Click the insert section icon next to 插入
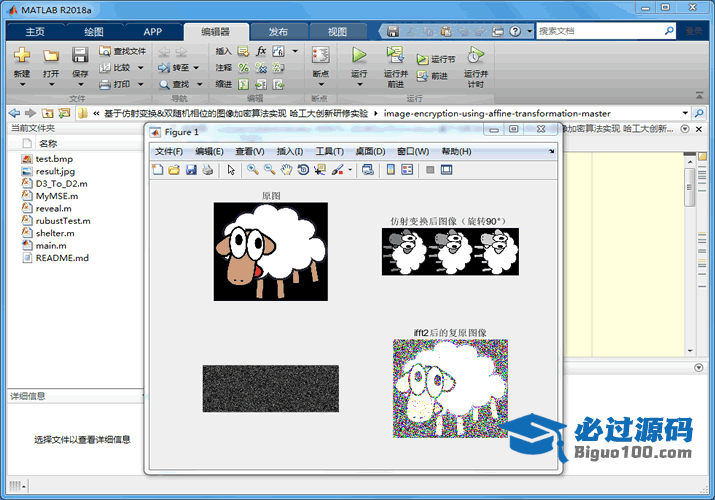The height and width of the screenshot is (500, 715). (x=243, y=51)
